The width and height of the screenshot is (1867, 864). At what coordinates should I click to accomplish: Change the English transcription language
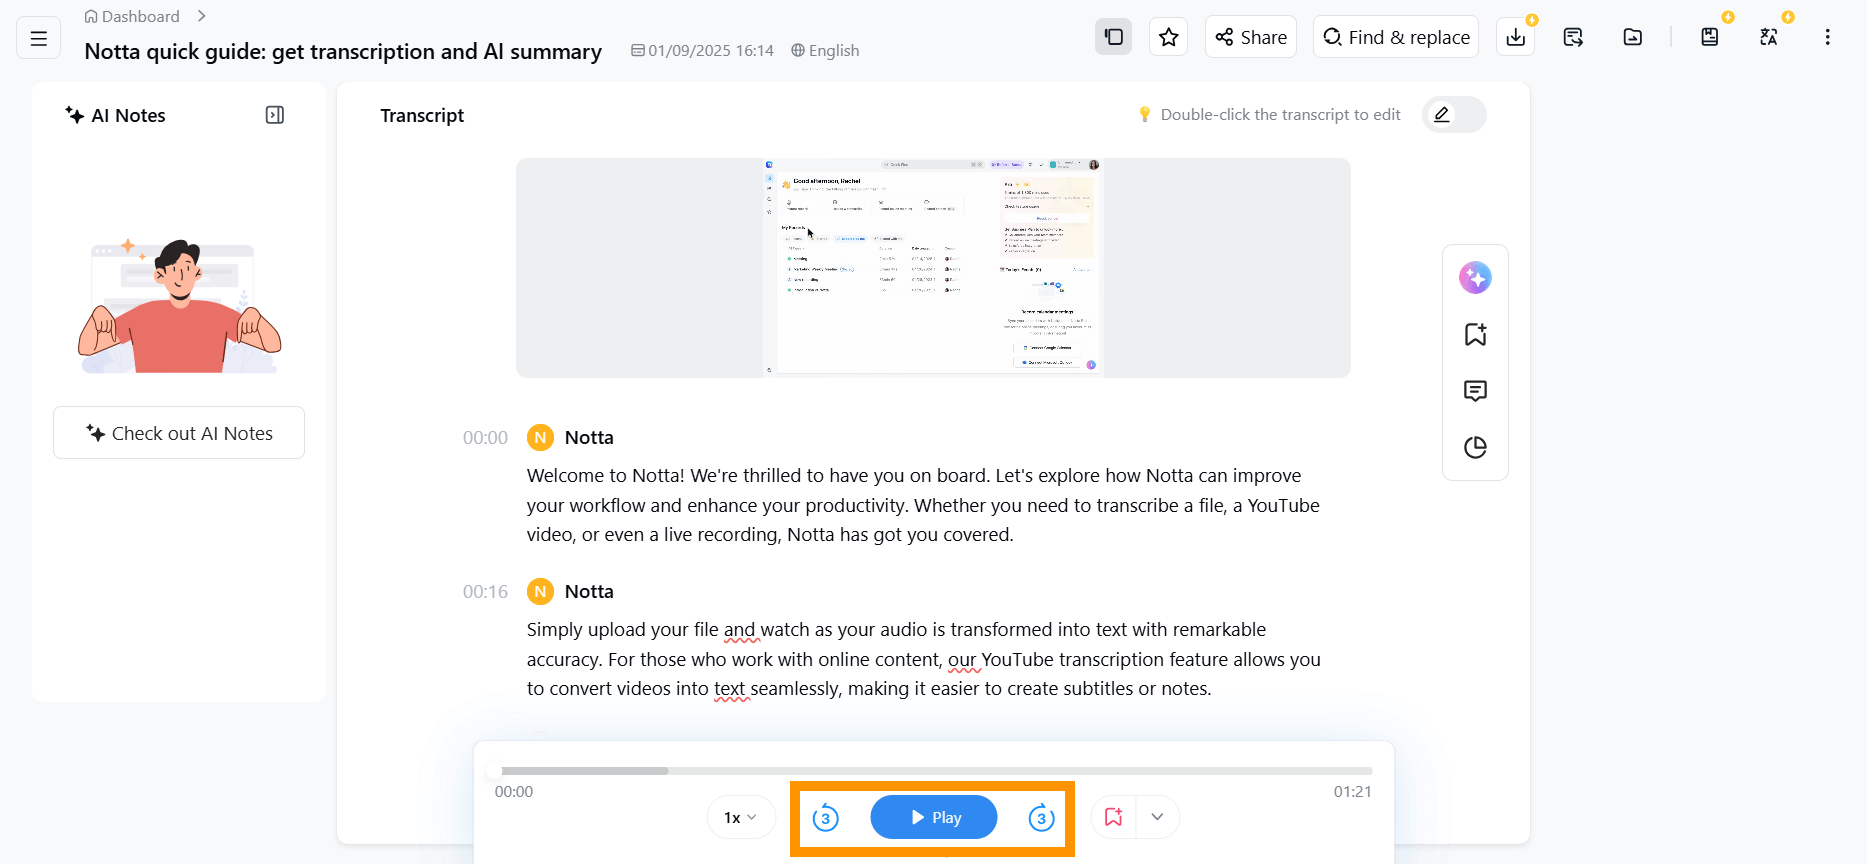(x=825, y=51)
